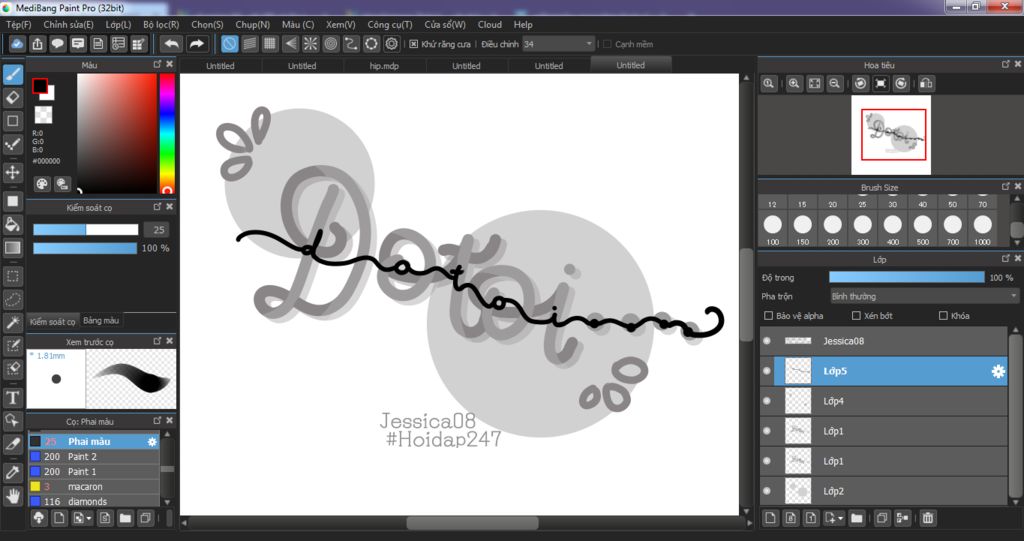Viewport: 1024px width, 541px height.
Task: Click the export share icon in toolbar
Action: pos(37,44)
